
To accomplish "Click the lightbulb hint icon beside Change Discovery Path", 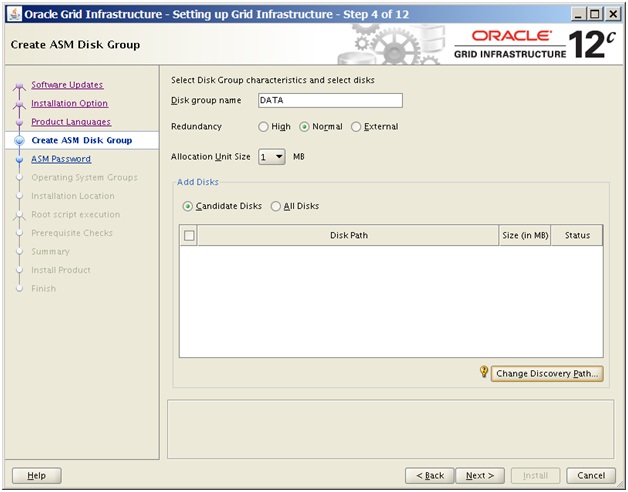I will pos(484,372).
